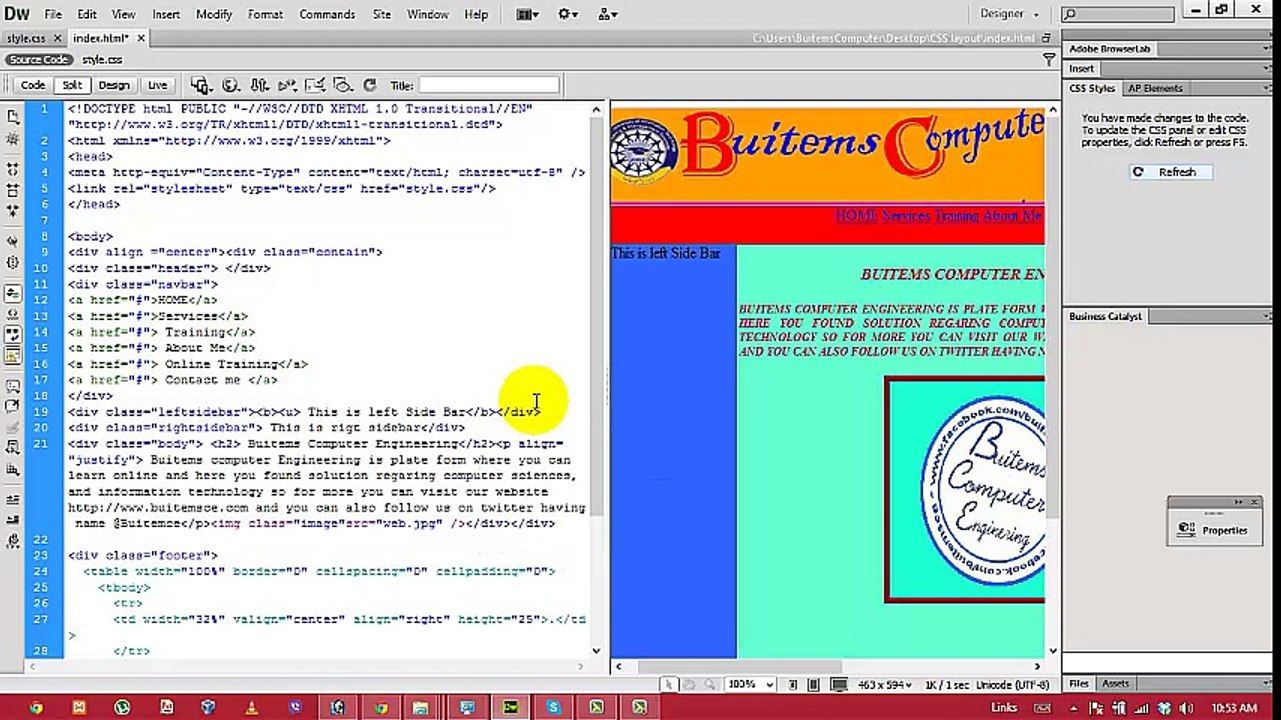Screen dimensions: 1281x720
Task: Switch to Design view
Action: pos(113,85)
